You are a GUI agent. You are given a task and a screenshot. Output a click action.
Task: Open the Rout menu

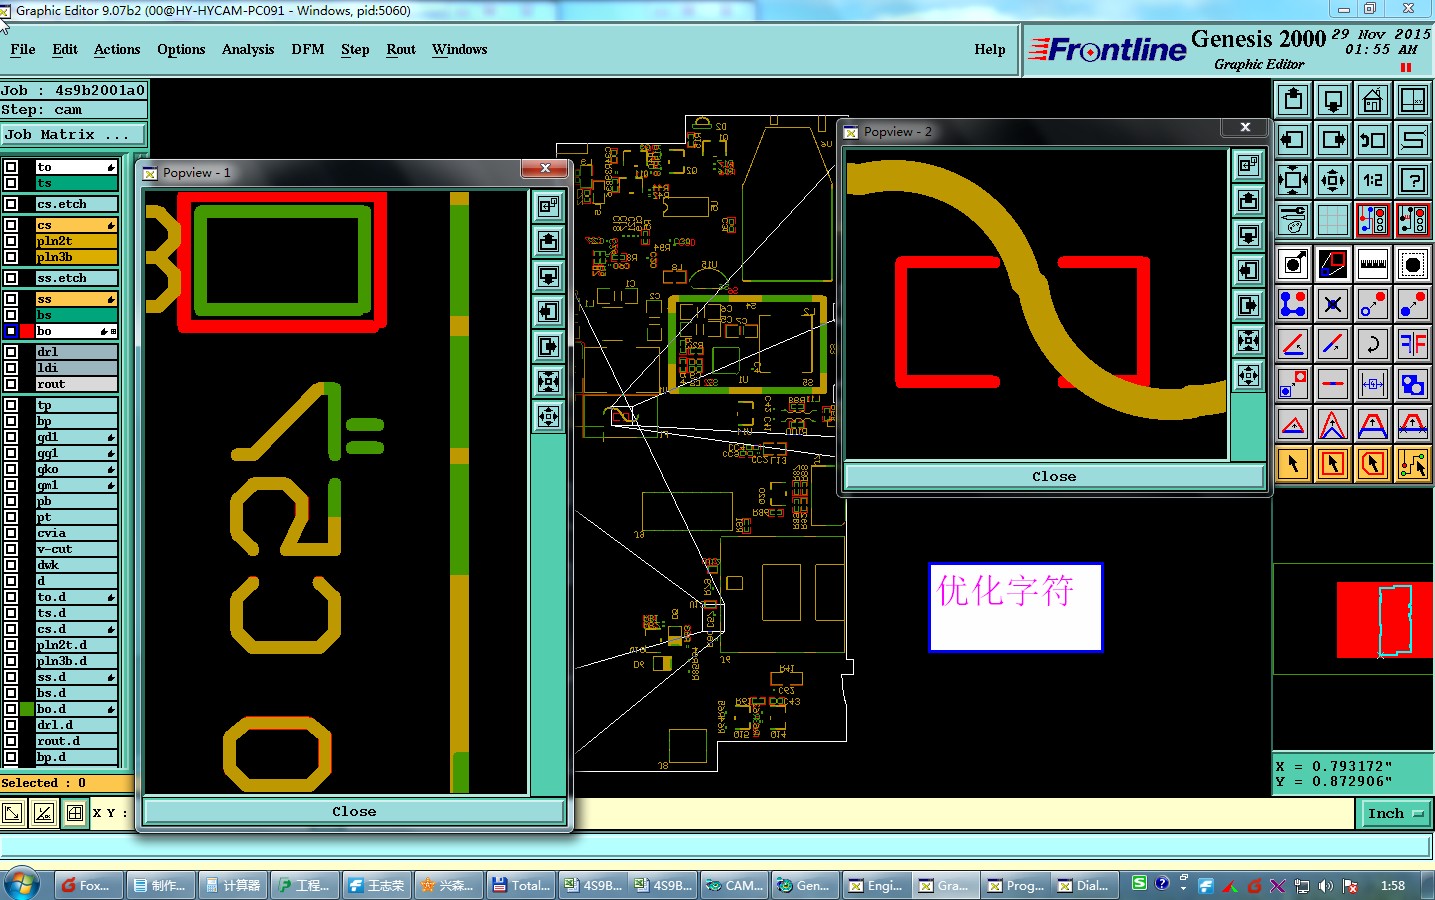pos(401,49)
